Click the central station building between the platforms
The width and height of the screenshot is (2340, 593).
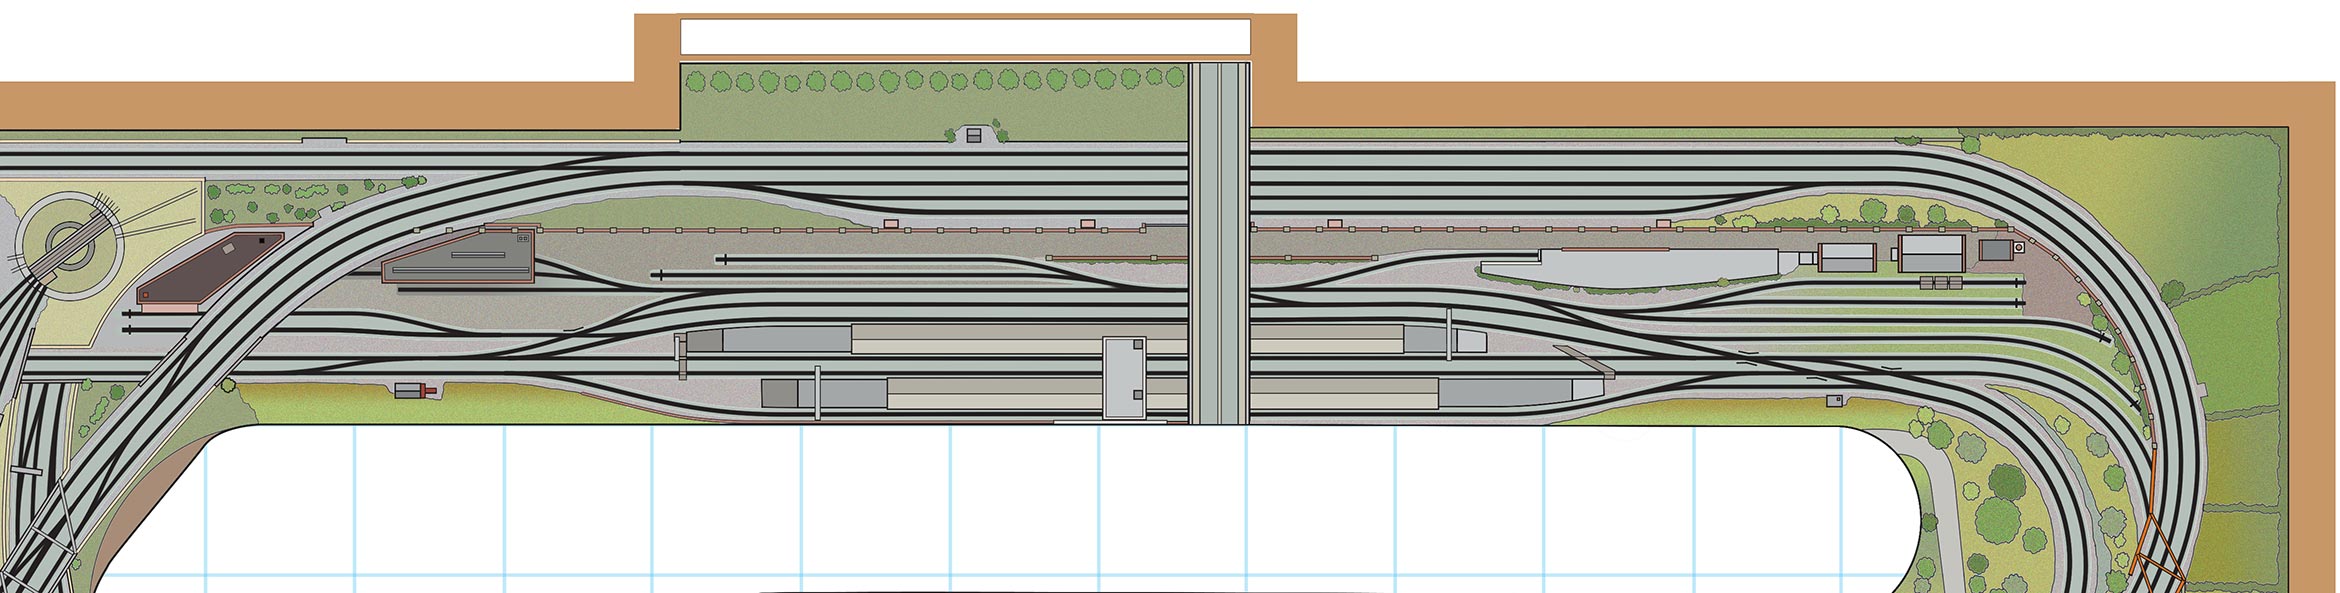(x=1125, y=377)
